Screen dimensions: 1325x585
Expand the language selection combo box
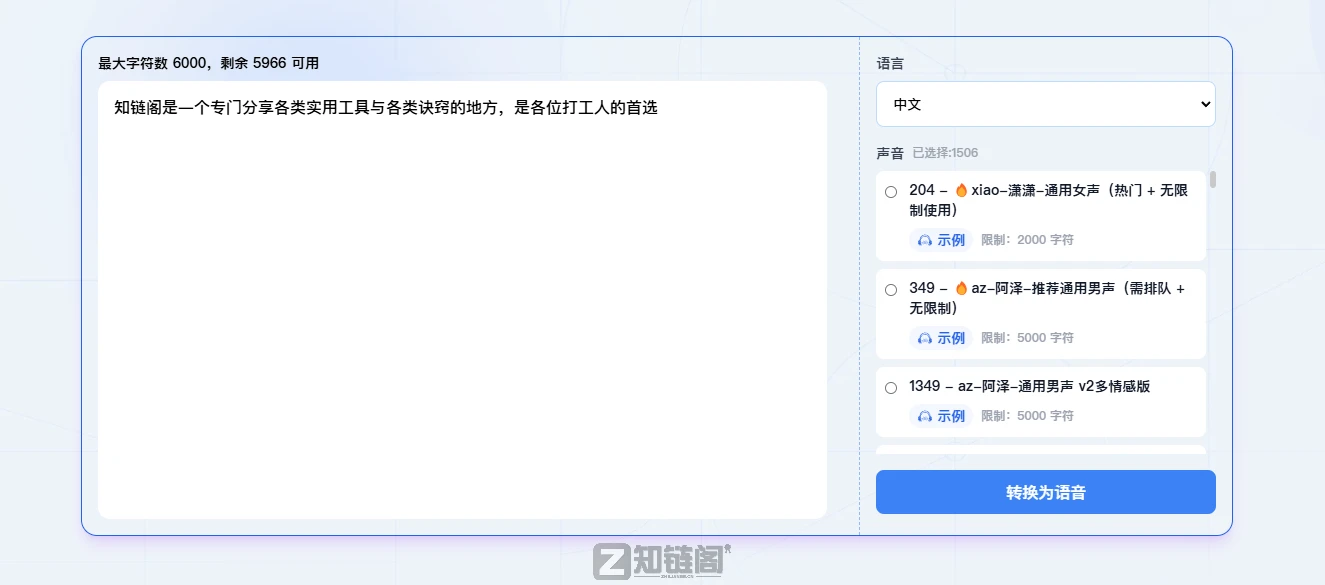pyautogui.click(x=1044, y=103)
